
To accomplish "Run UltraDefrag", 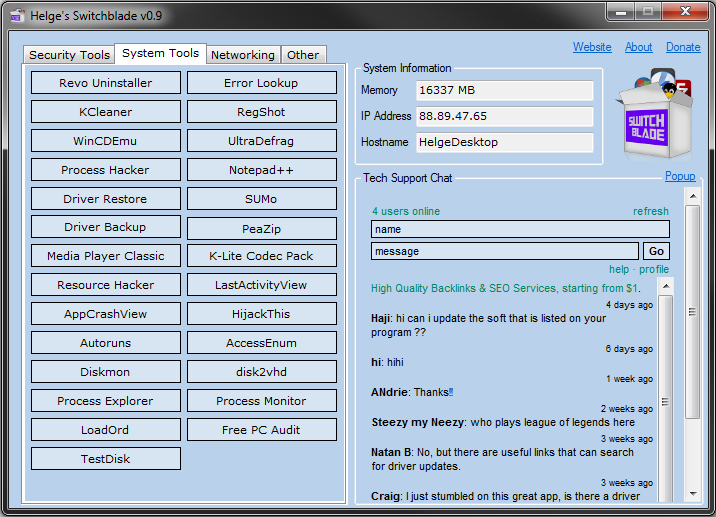I will click(x=261, y=141).
